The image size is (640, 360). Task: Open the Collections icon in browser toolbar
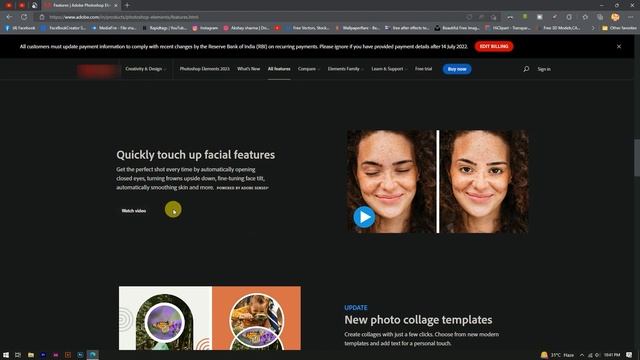(600, 17)
